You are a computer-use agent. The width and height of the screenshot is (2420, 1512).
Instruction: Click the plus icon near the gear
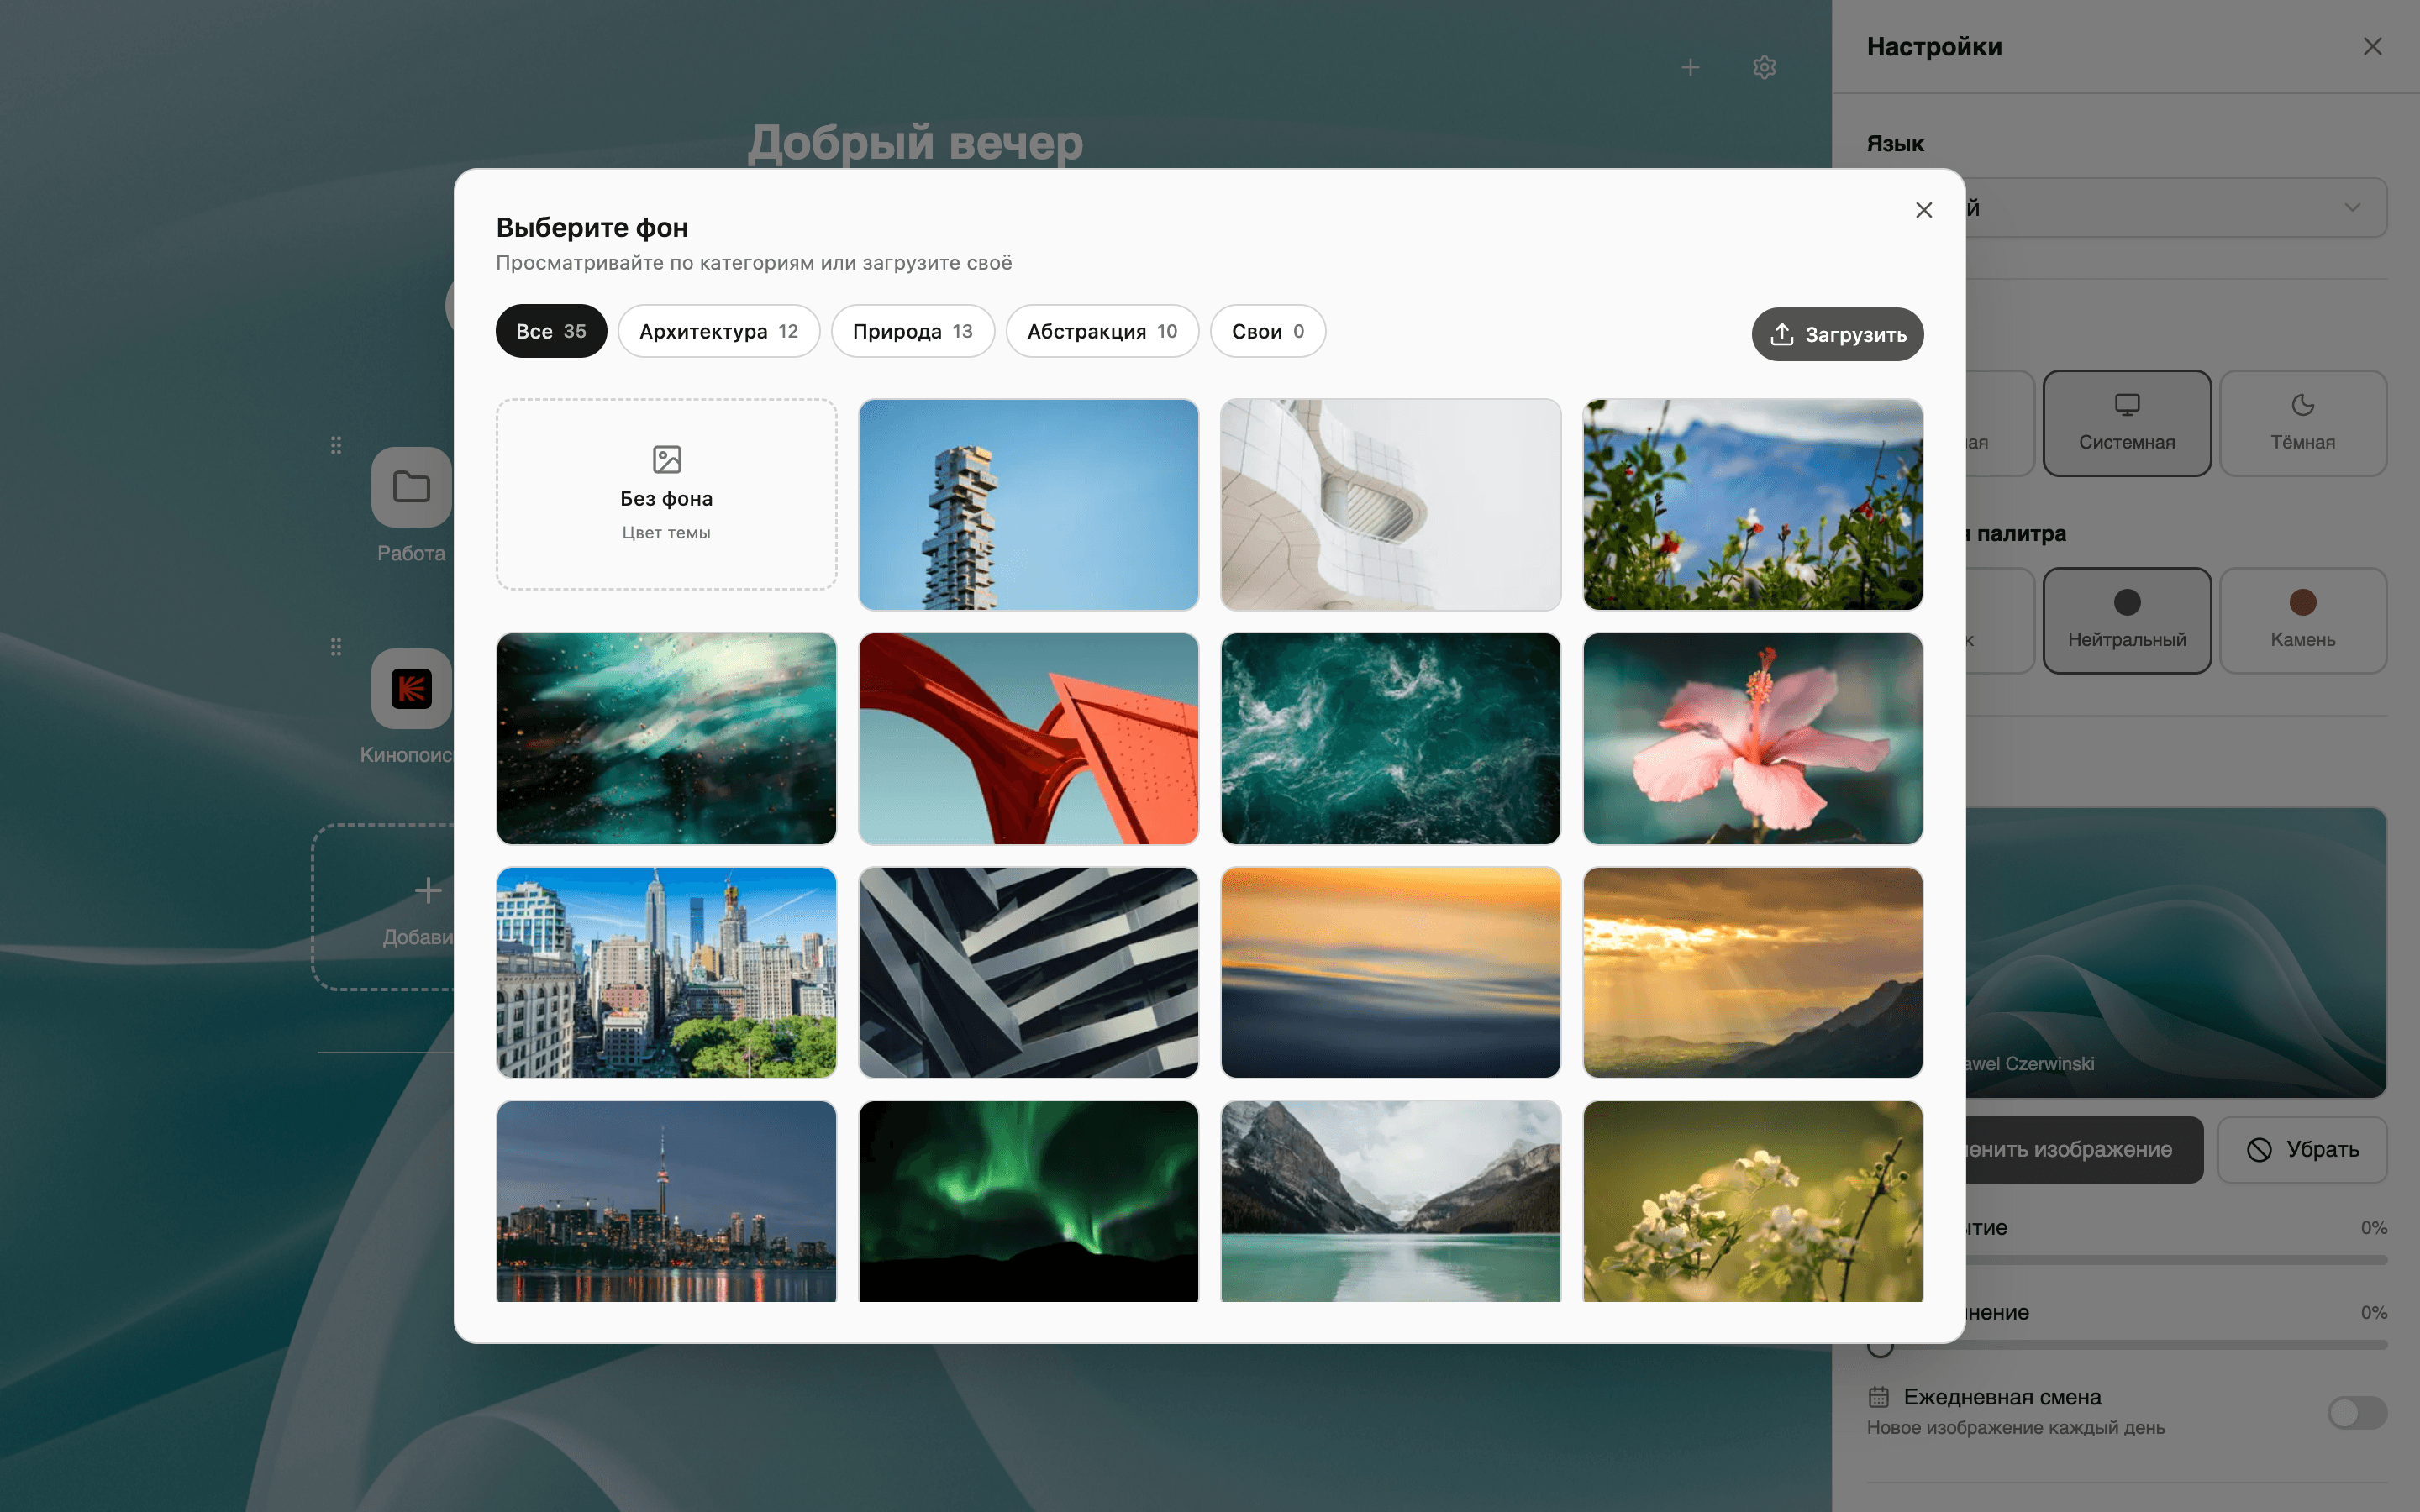click(1690, 67)
